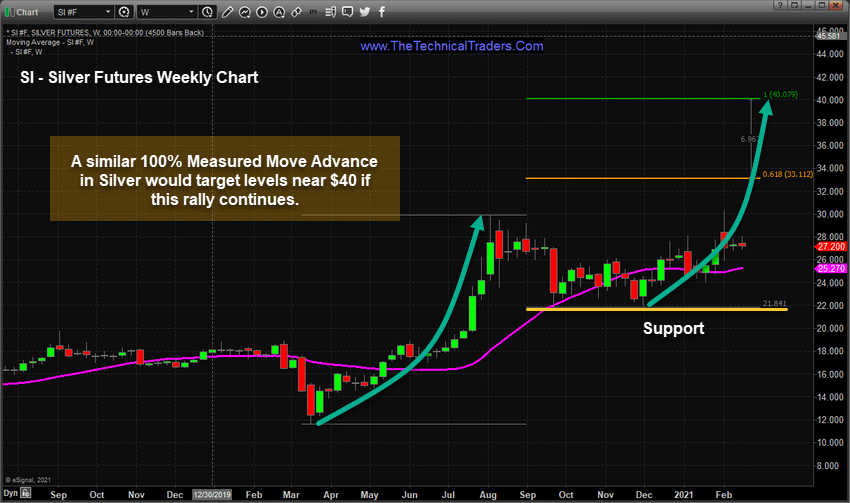Open symbol settings gear button

point(124,12)
